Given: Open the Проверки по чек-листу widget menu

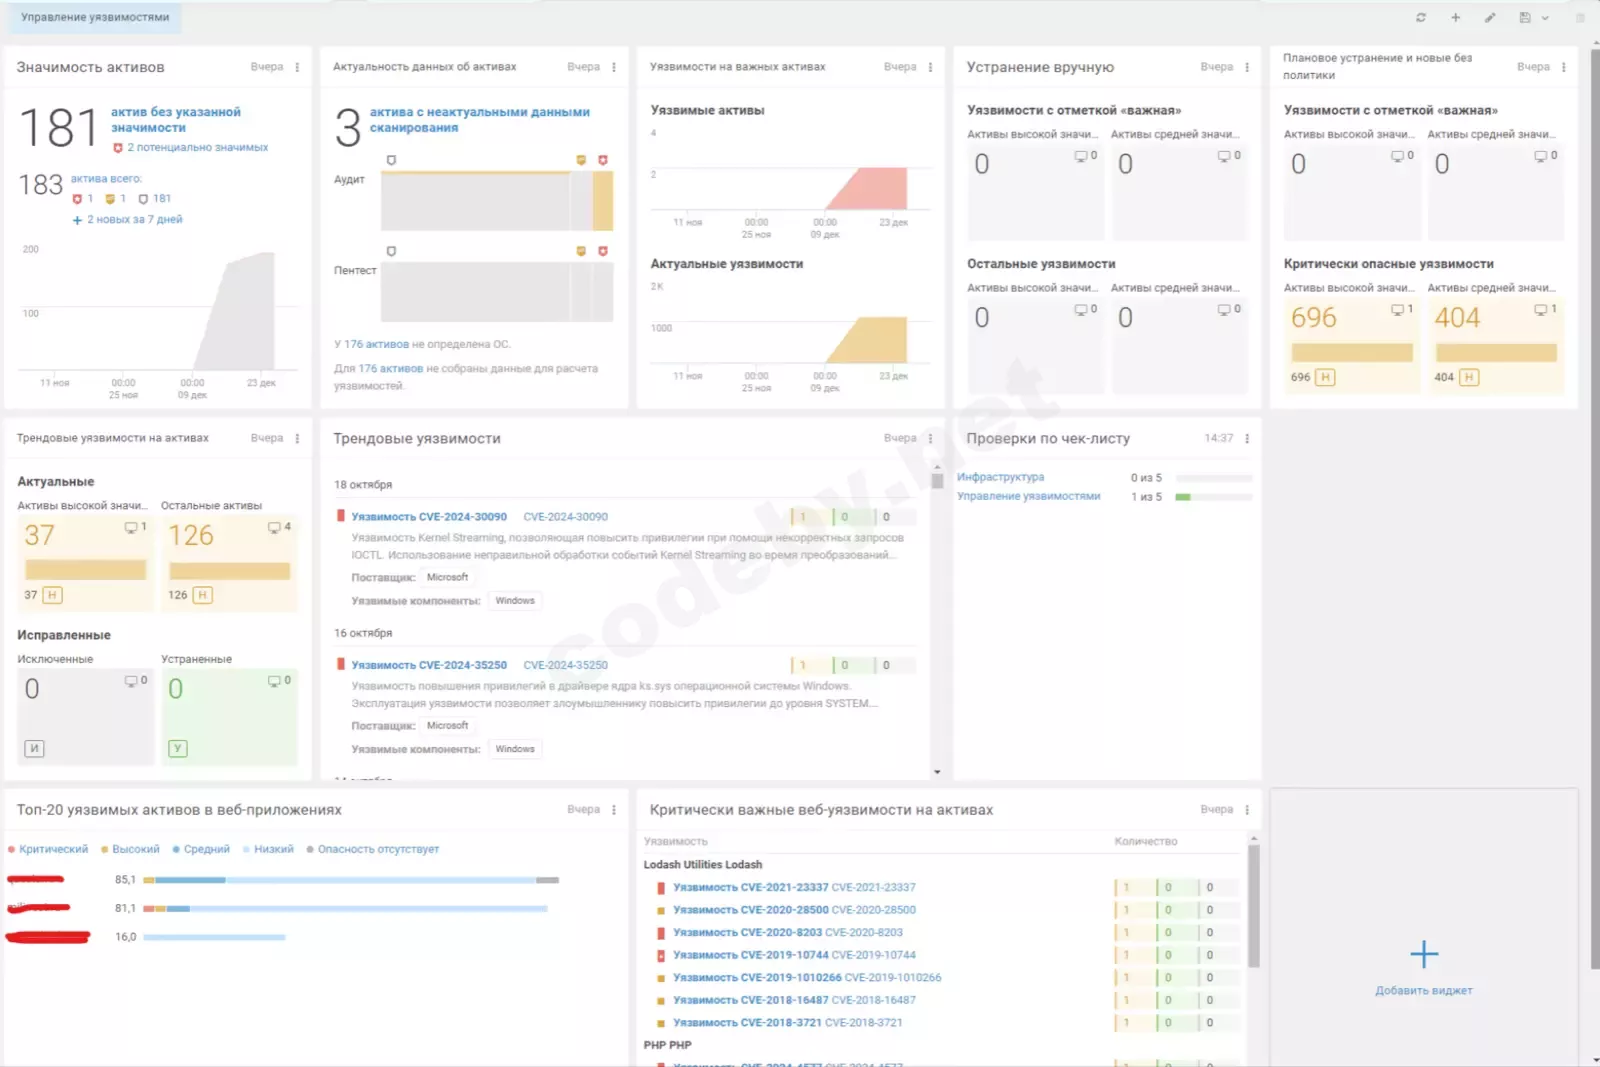Looking at the screenshot, I should click(1247, 438).
